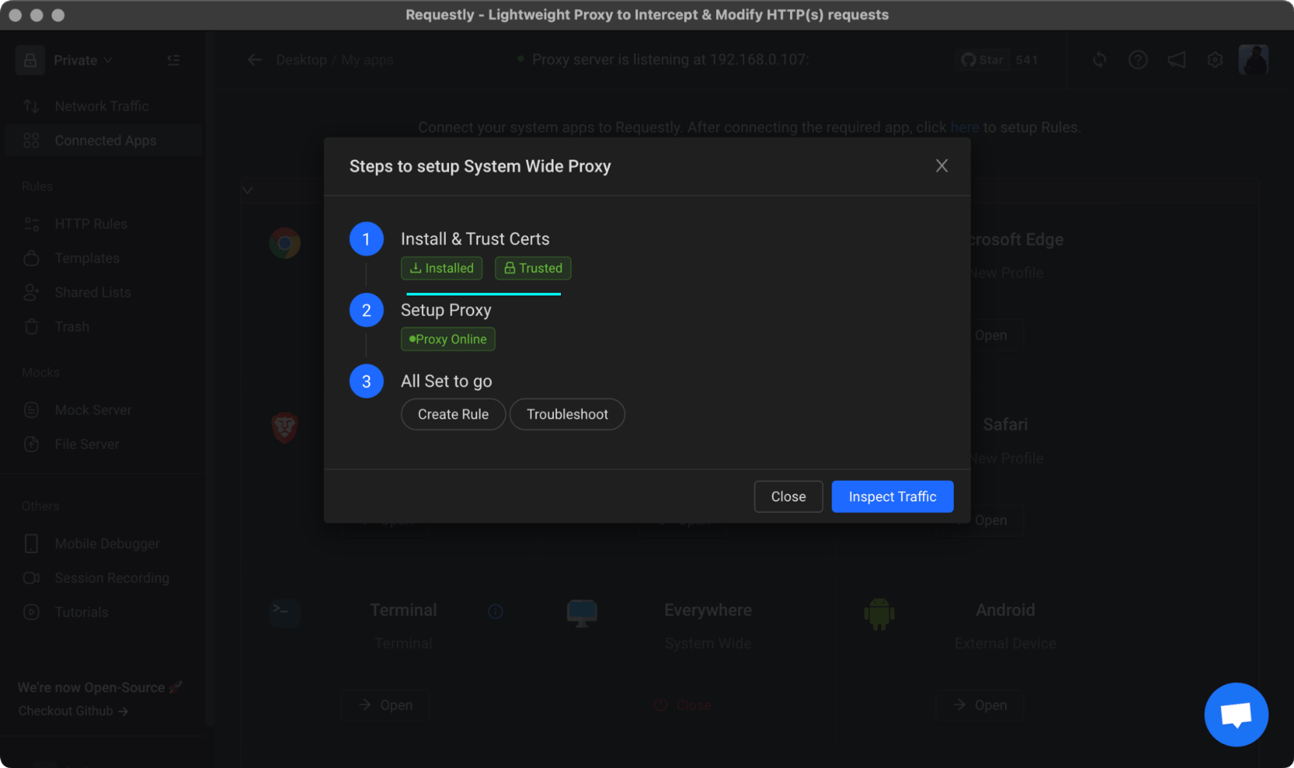
Task: Open settings with the gear icon
Action: click(x=1215, y=60)
